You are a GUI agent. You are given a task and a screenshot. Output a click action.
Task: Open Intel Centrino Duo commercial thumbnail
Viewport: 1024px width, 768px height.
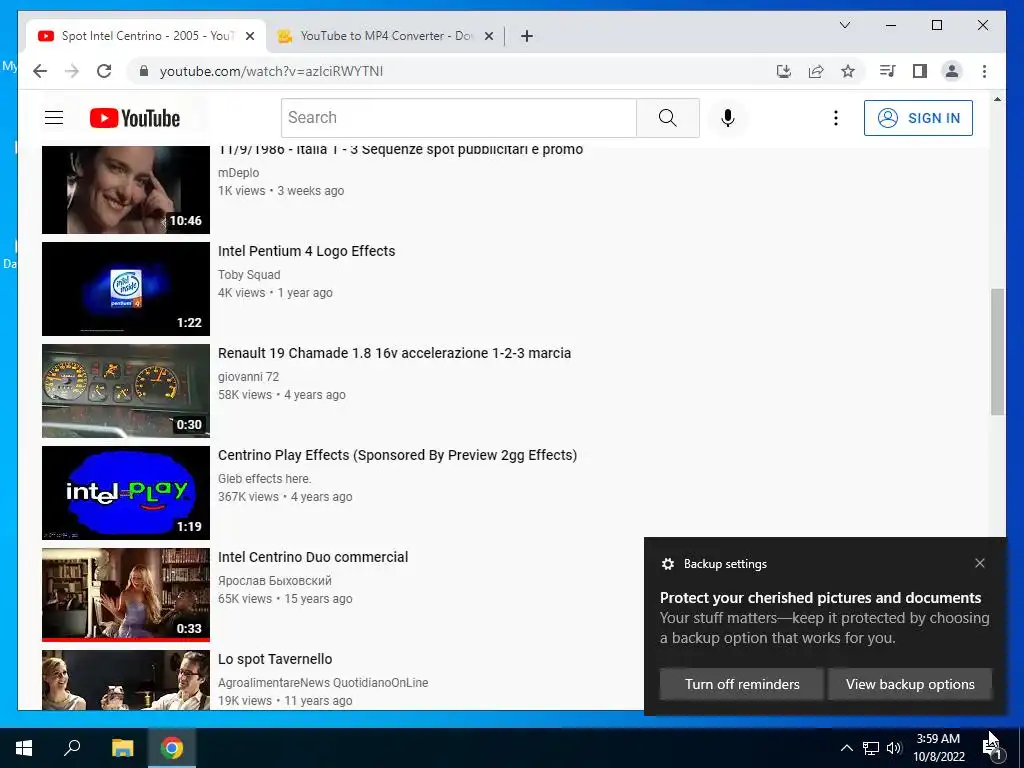point(126,594)
